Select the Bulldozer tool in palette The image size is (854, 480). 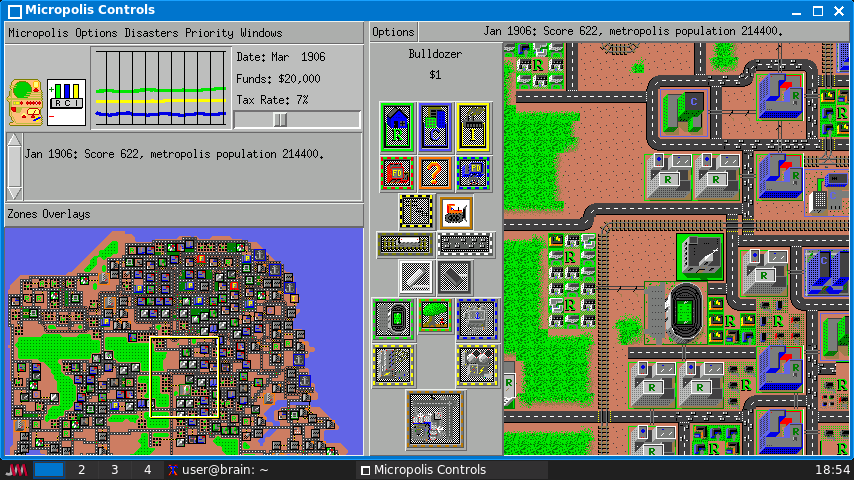(455, 212)
